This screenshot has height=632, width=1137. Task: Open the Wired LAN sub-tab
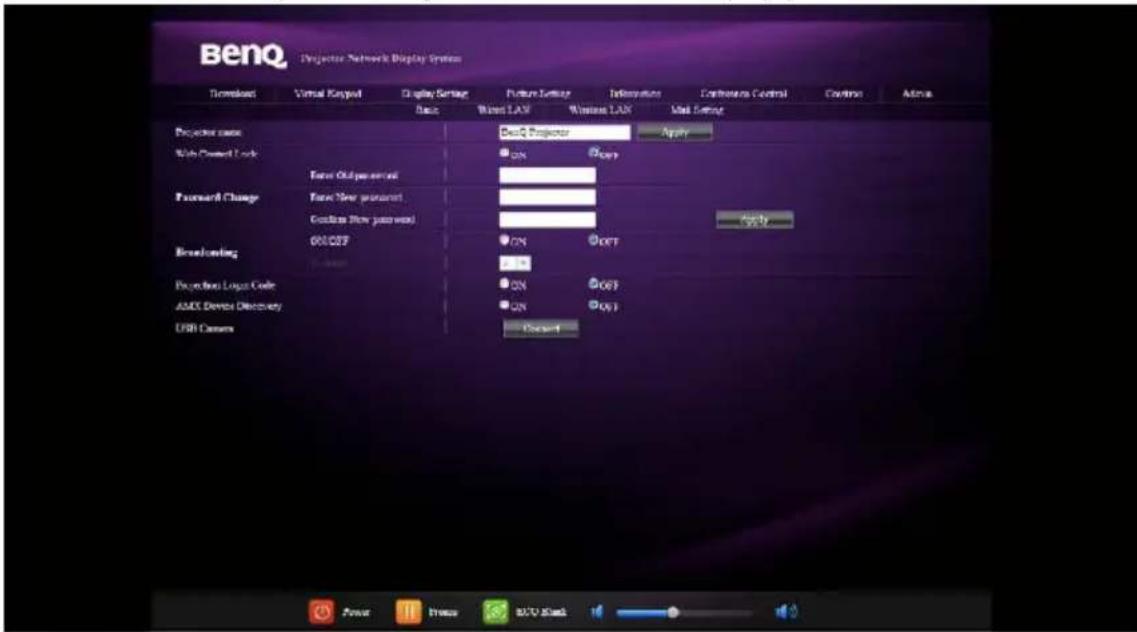pos(504,110)
